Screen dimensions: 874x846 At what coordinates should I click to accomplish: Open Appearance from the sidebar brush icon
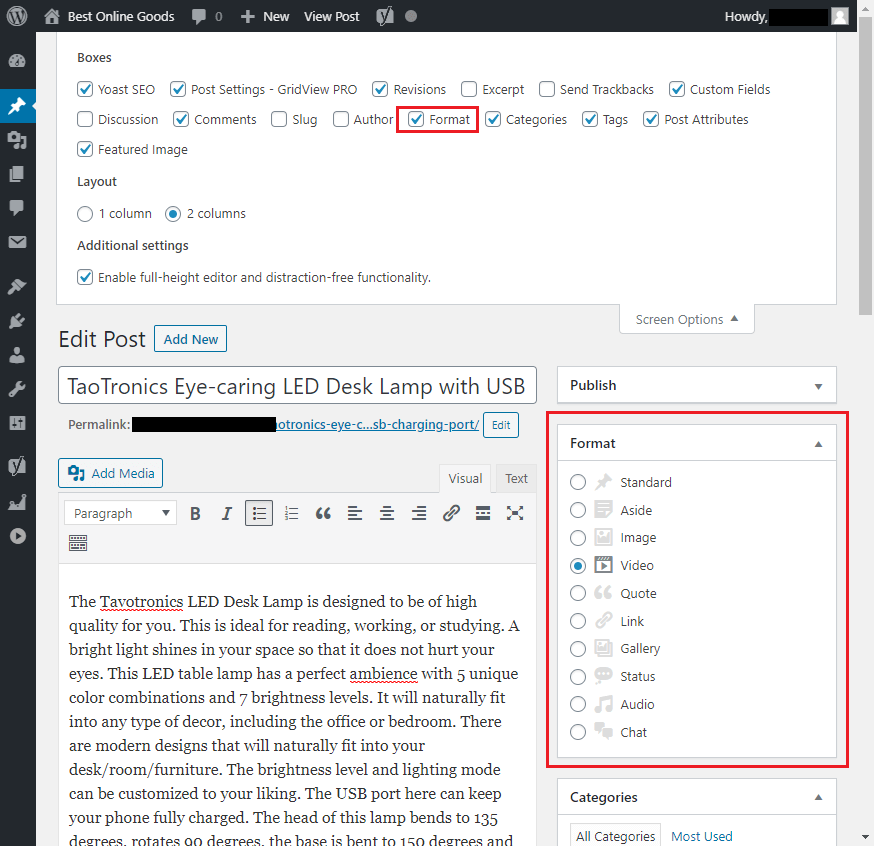17,286
